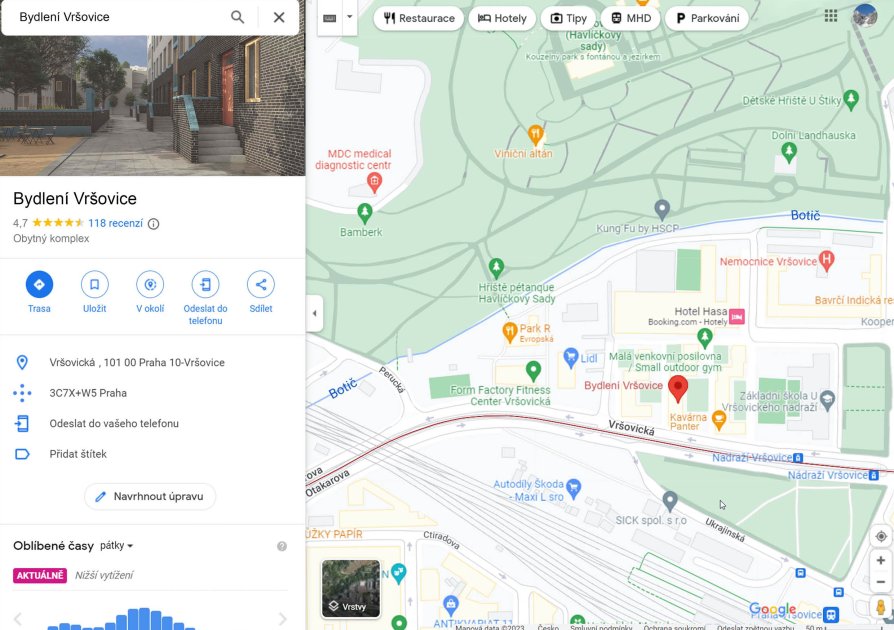Open the Google account avatar
The image size is (894, 630).
pos(865,16)
